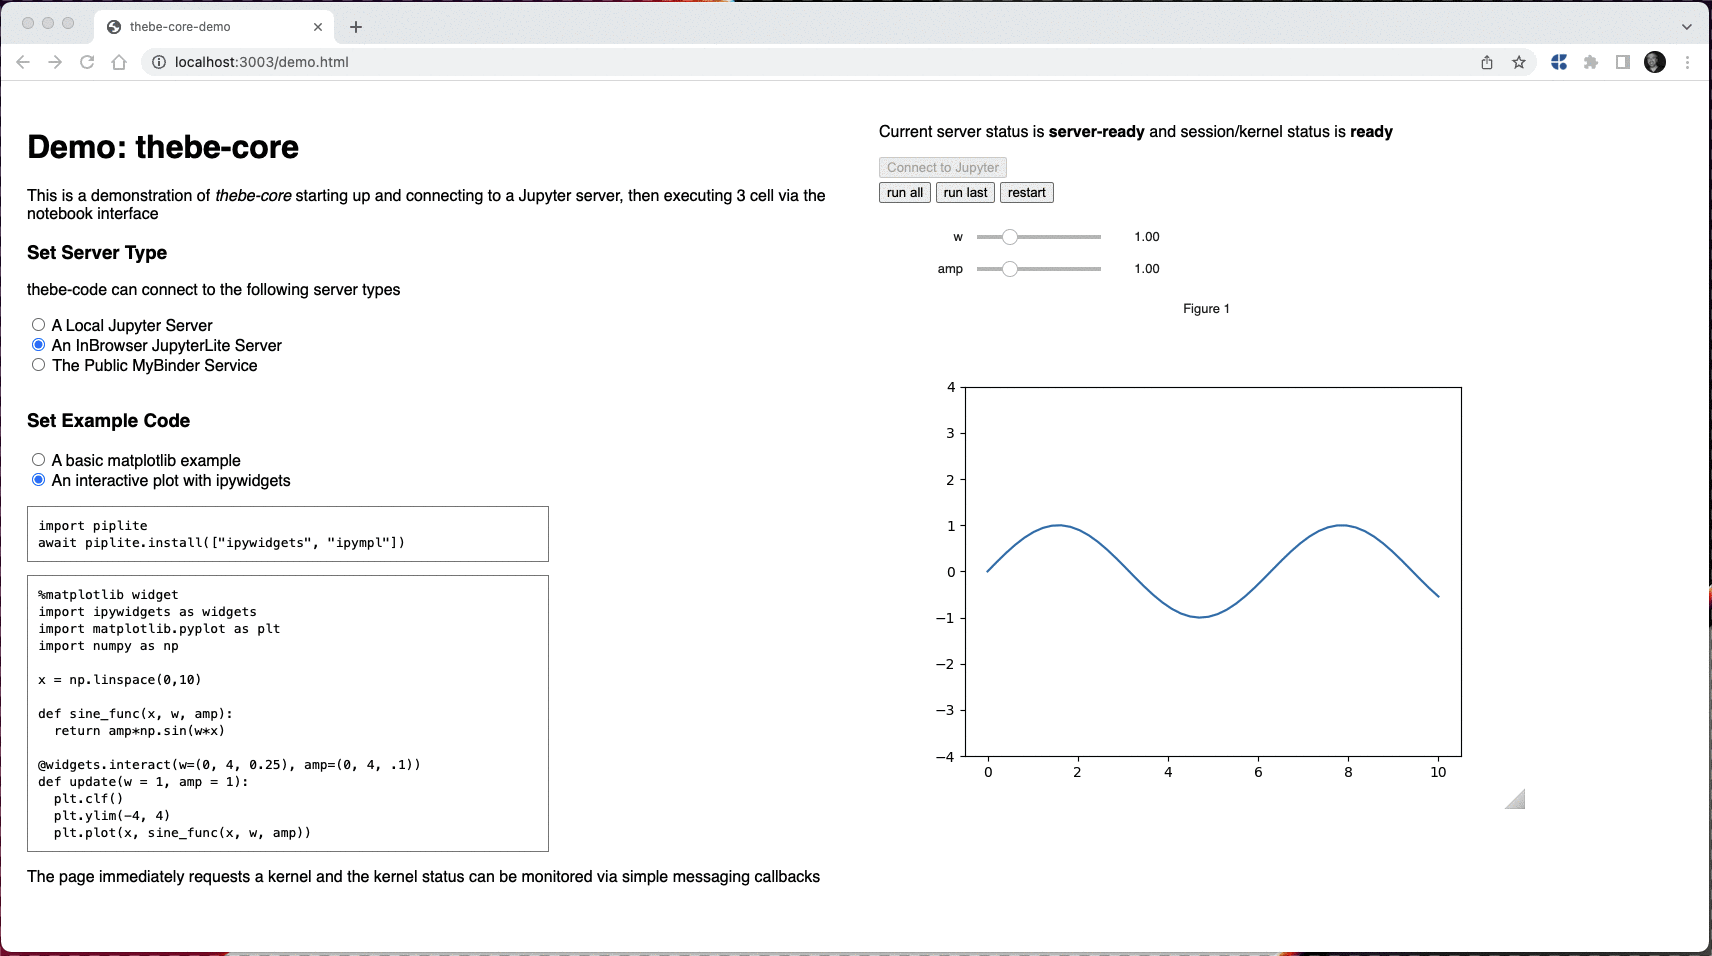Screen dimensions: 1712x956
Task: Select A Local Jupyter Server option
Action: point(38,325)
